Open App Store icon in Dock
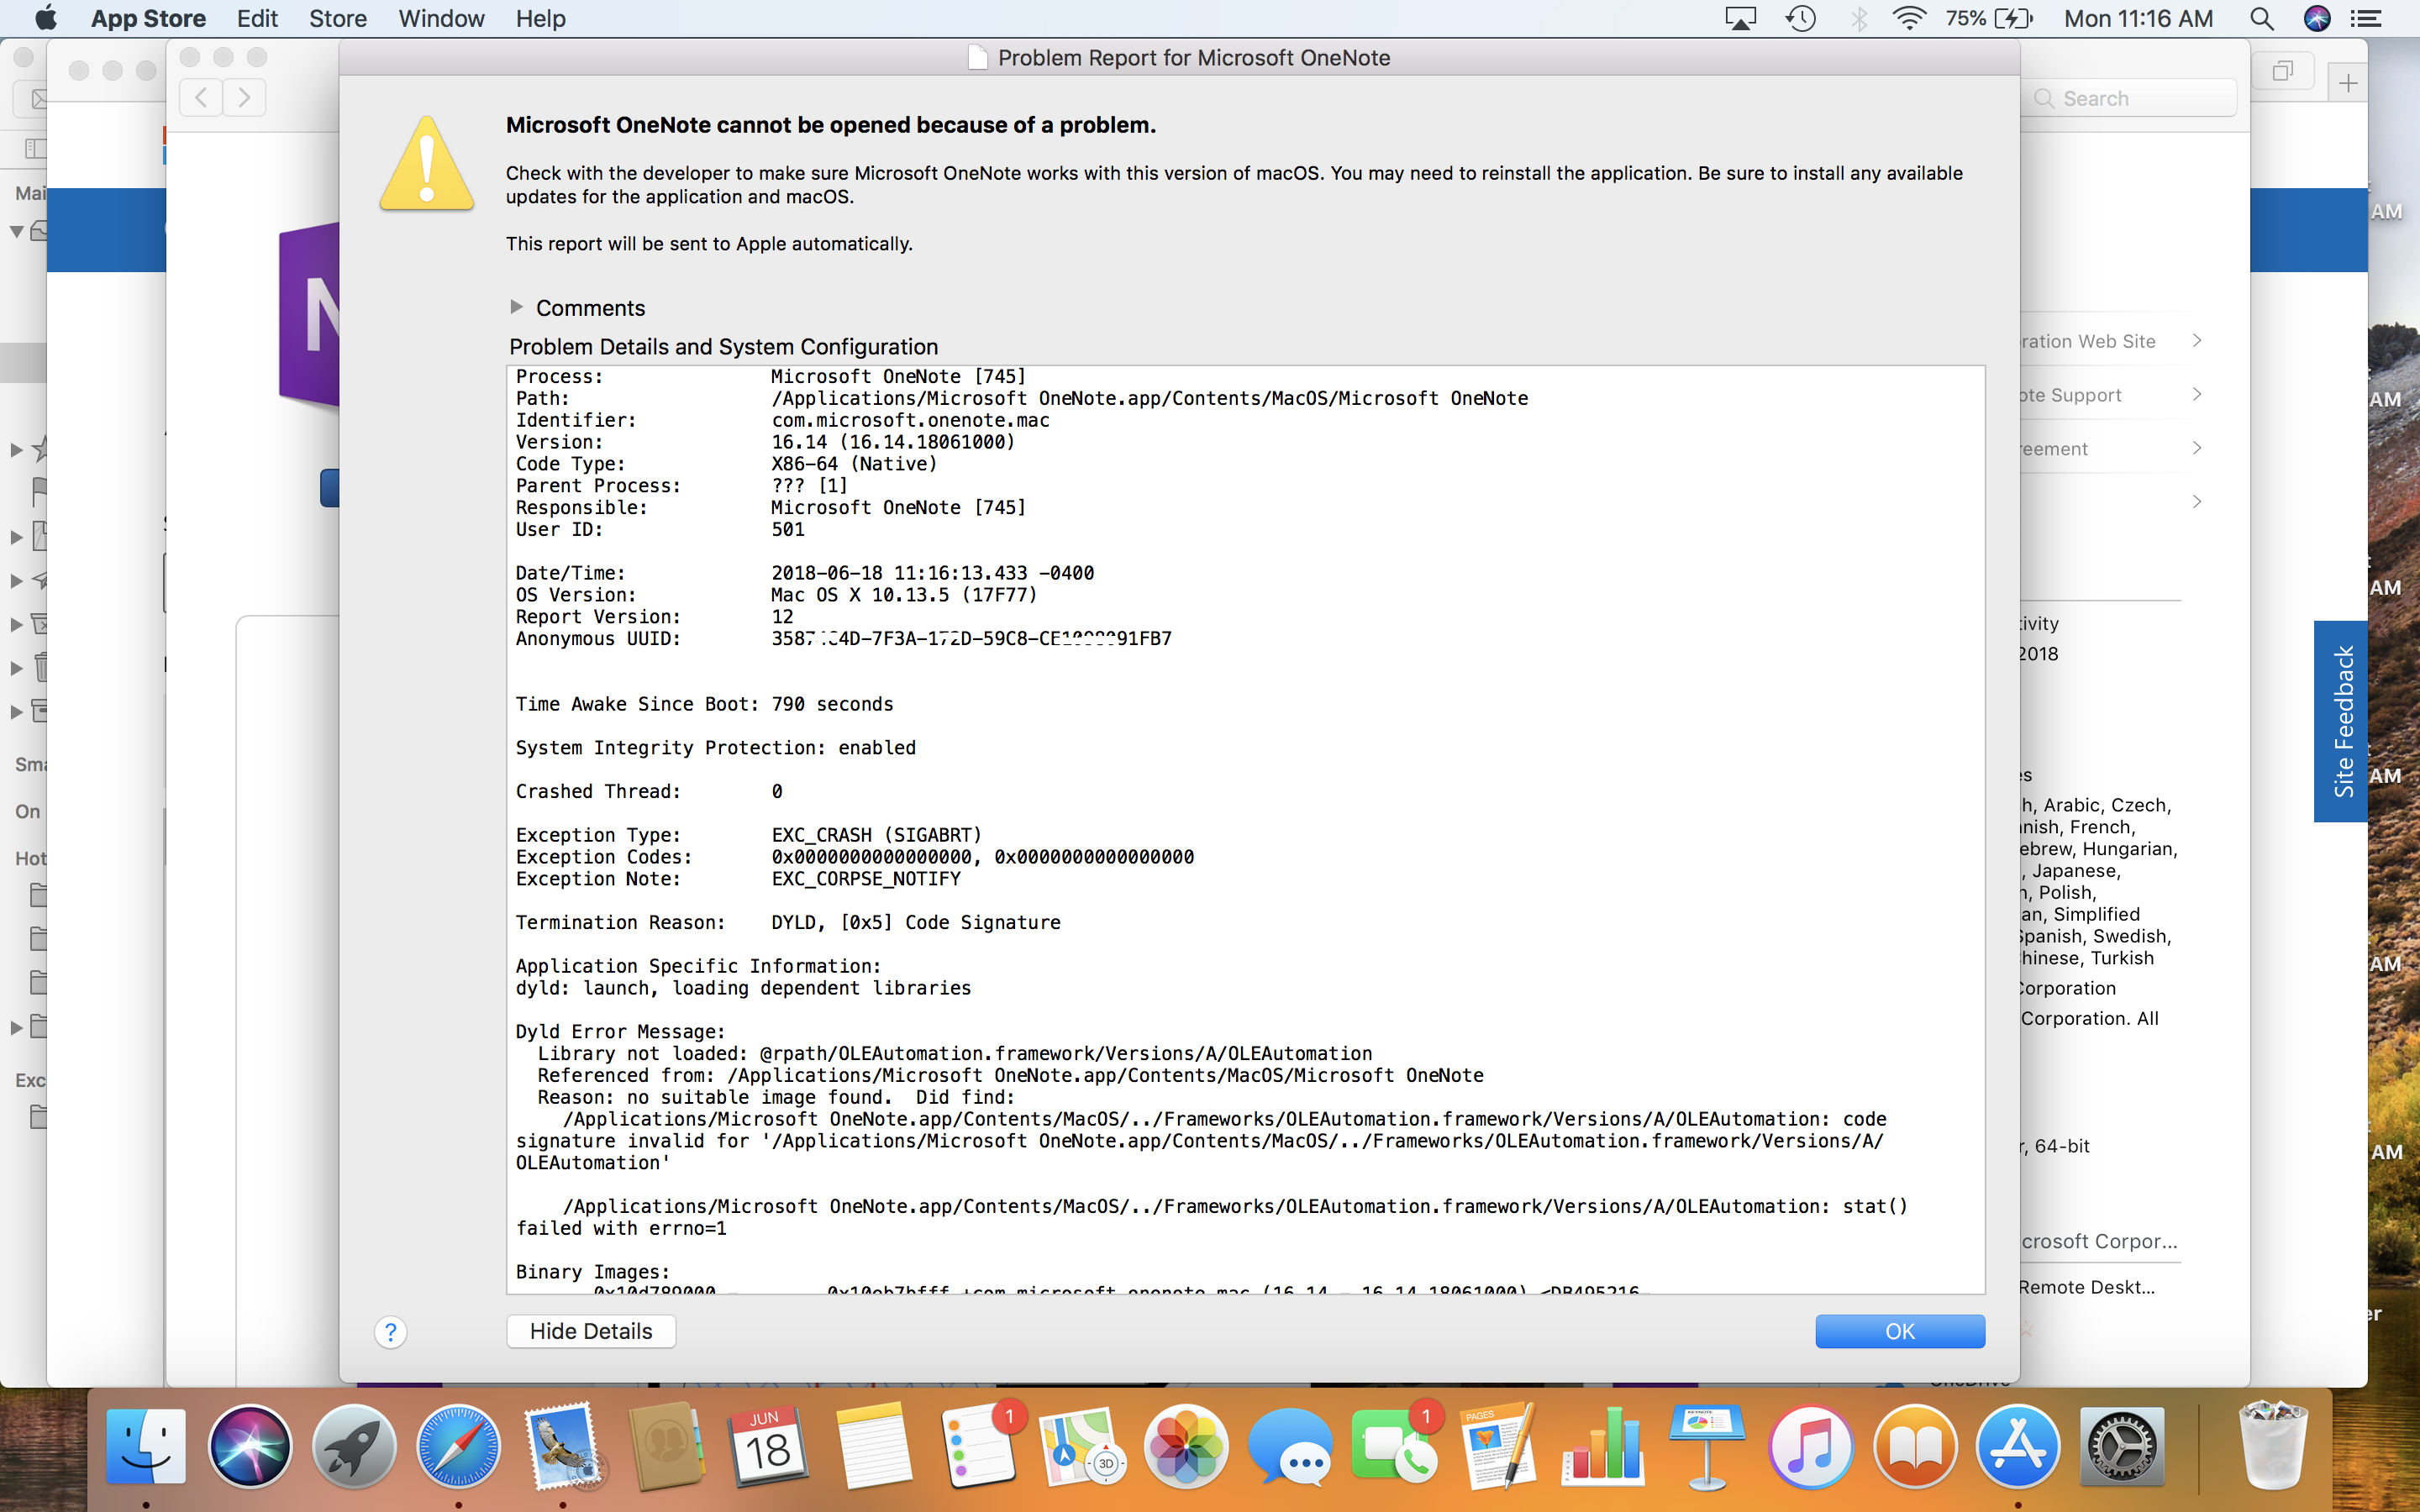 click(2018, 1447)
